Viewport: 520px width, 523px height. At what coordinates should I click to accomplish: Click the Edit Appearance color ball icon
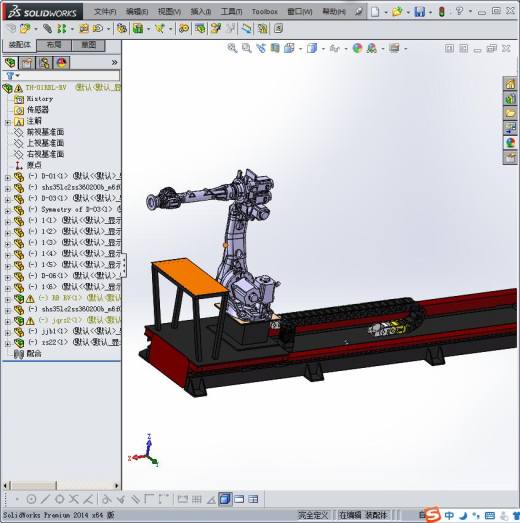[357, 48]
